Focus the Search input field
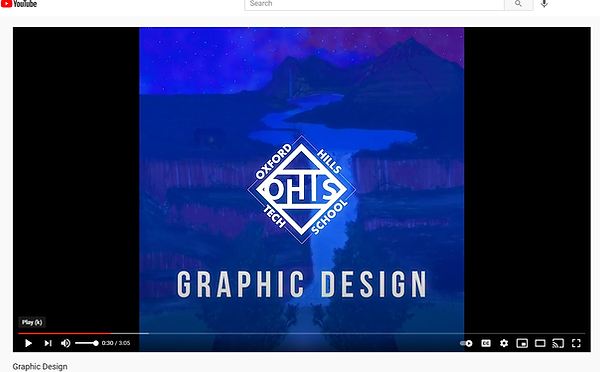The image size is (600, 372). [374, 4]
